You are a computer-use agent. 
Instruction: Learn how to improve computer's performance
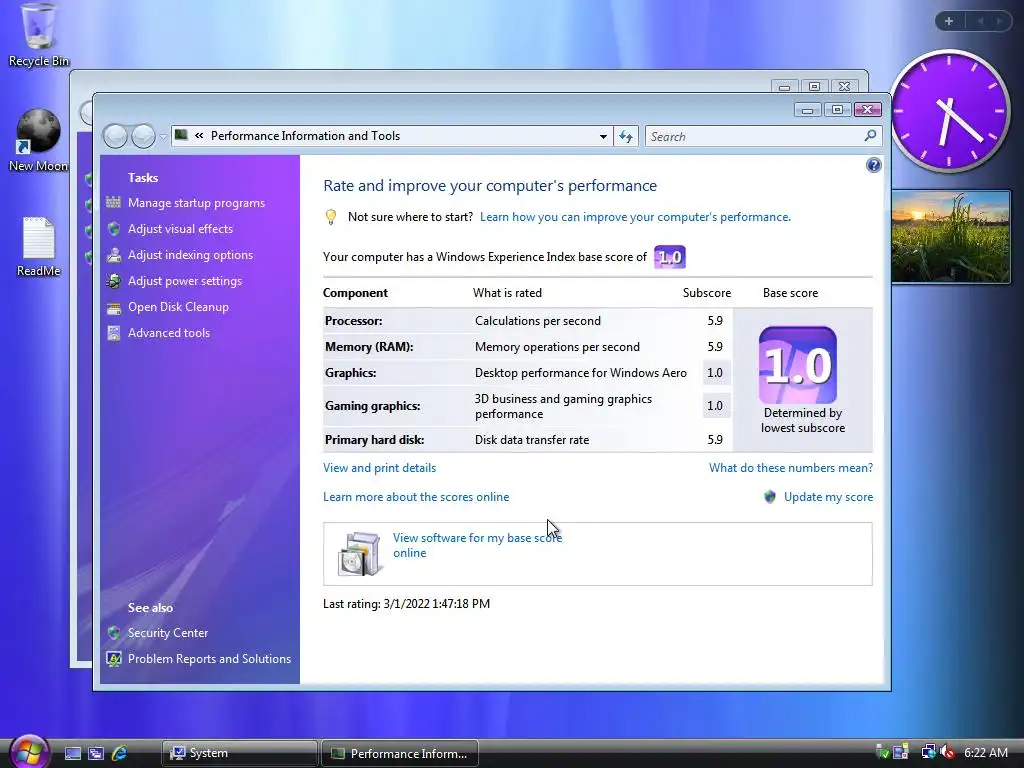tap(635, 217)
